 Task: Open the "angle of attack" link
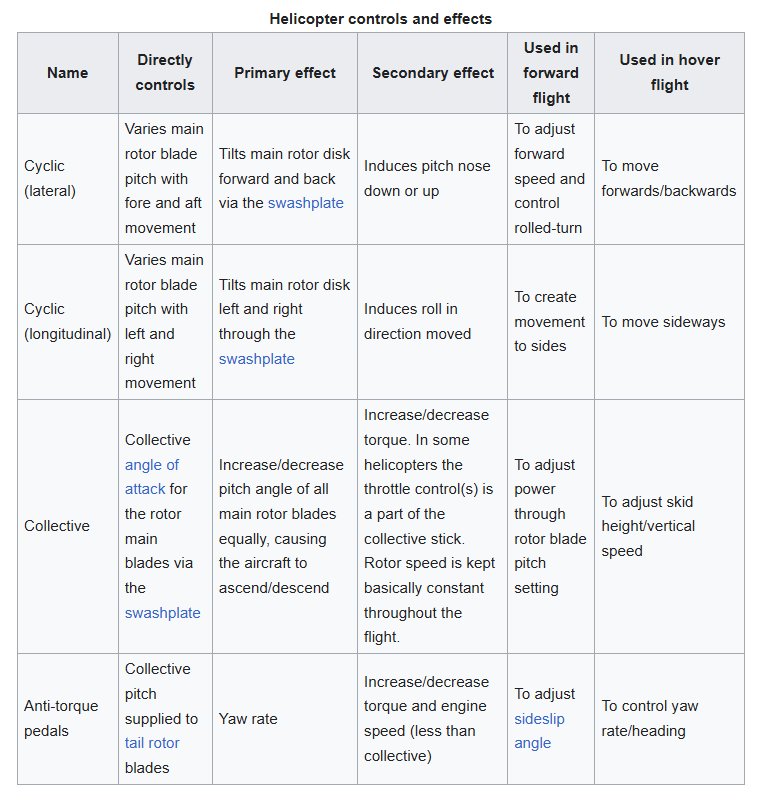[152, 477]
